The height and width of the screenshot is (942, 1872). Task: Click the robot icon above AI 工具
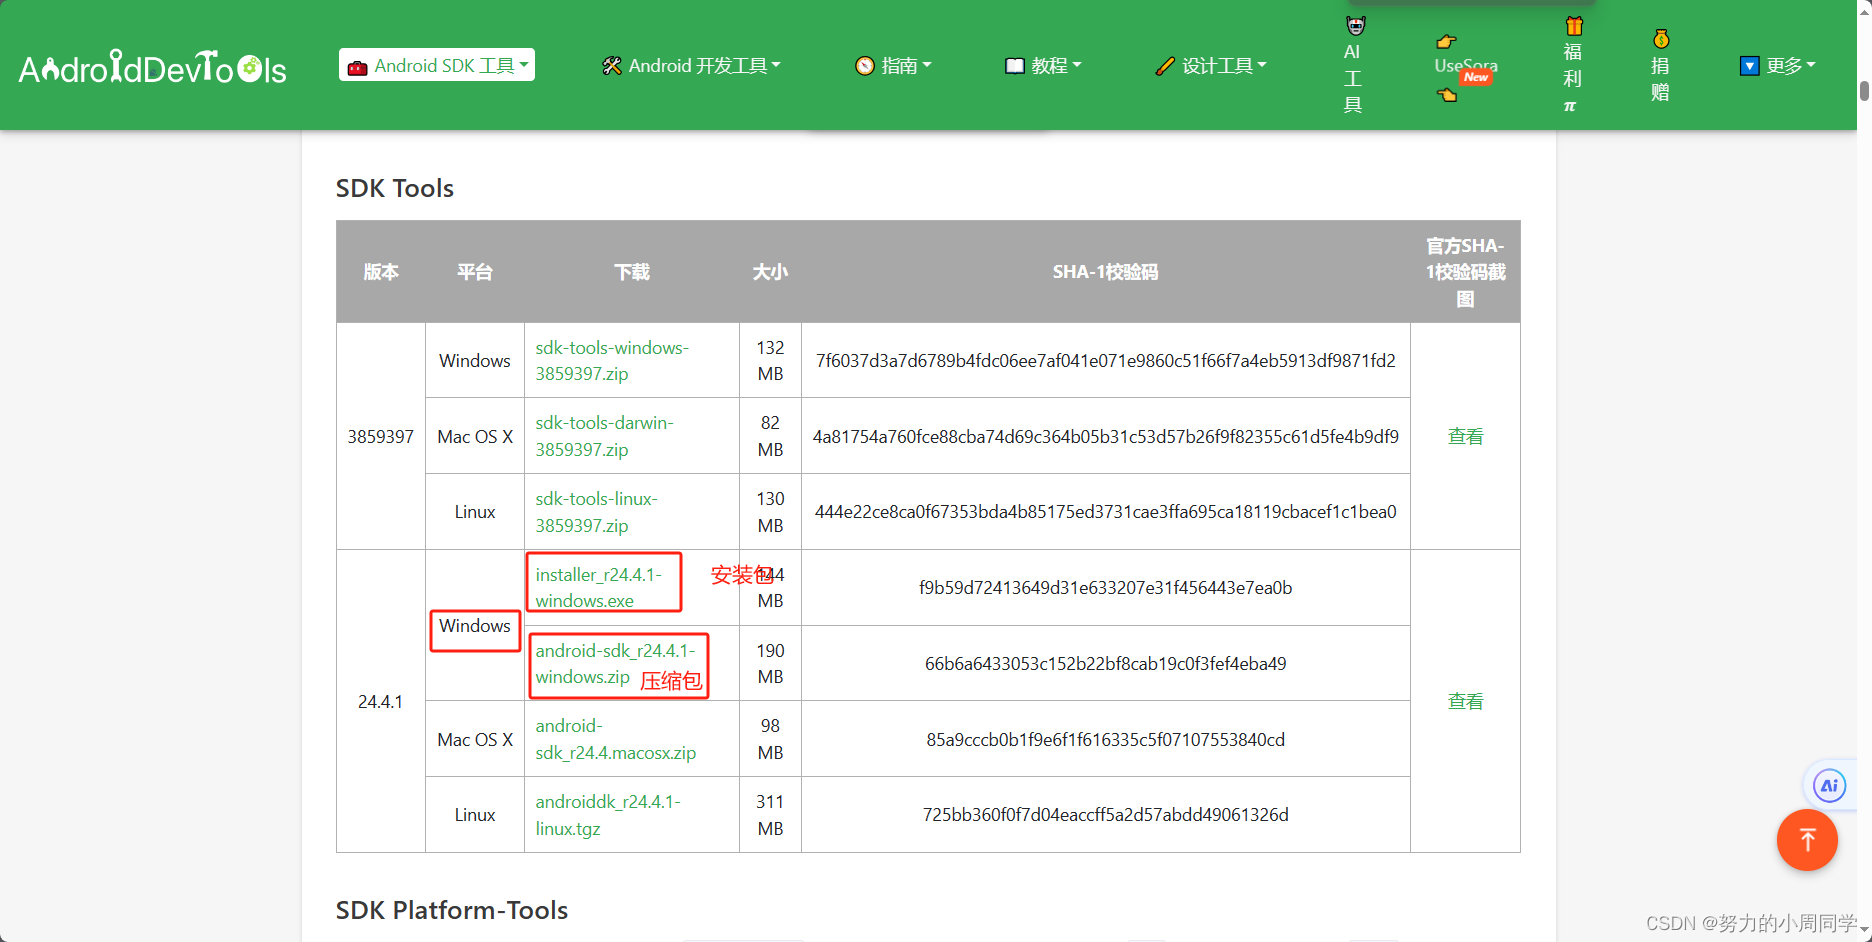click(1355, 26)
